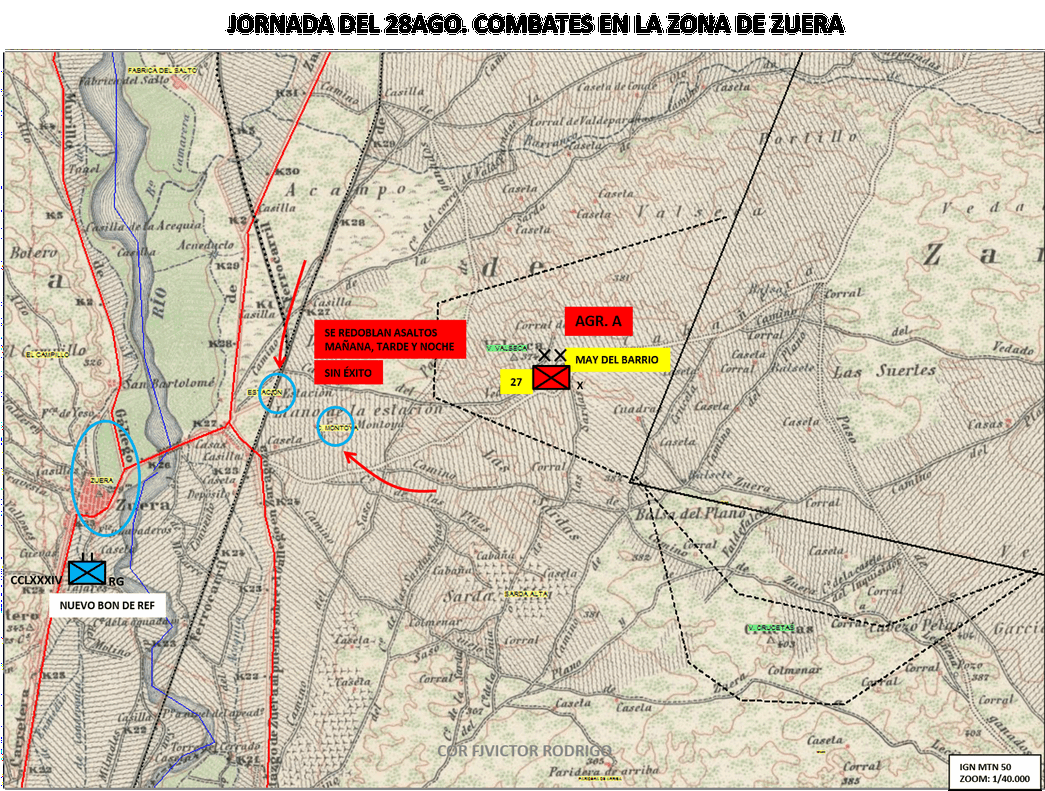Click the IGN MTN 50 zoom legend box
Screen dimensions: 1045x791
(x=994, y=773)
